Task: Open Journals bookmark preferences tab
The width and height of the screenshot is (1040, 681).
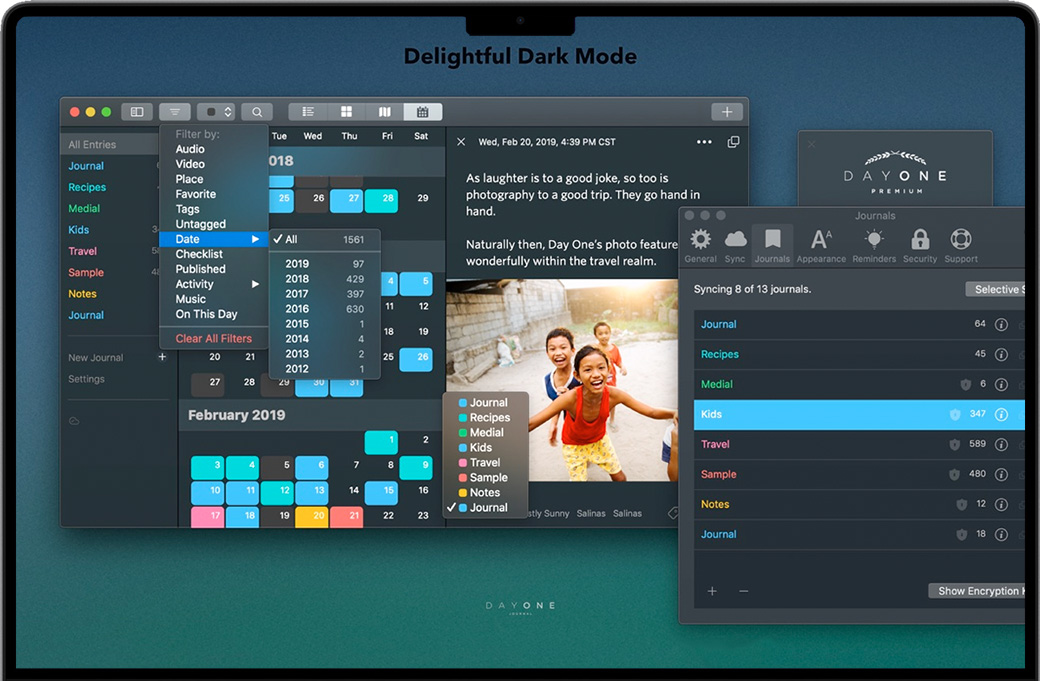Action: 772,246
